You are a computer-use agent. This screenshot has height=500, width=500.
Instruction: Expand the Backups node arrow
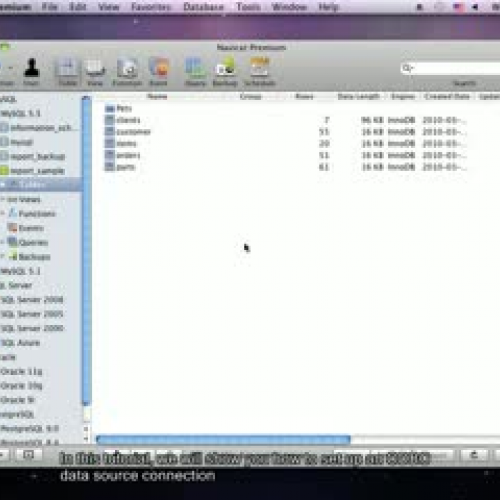(2, 257)
